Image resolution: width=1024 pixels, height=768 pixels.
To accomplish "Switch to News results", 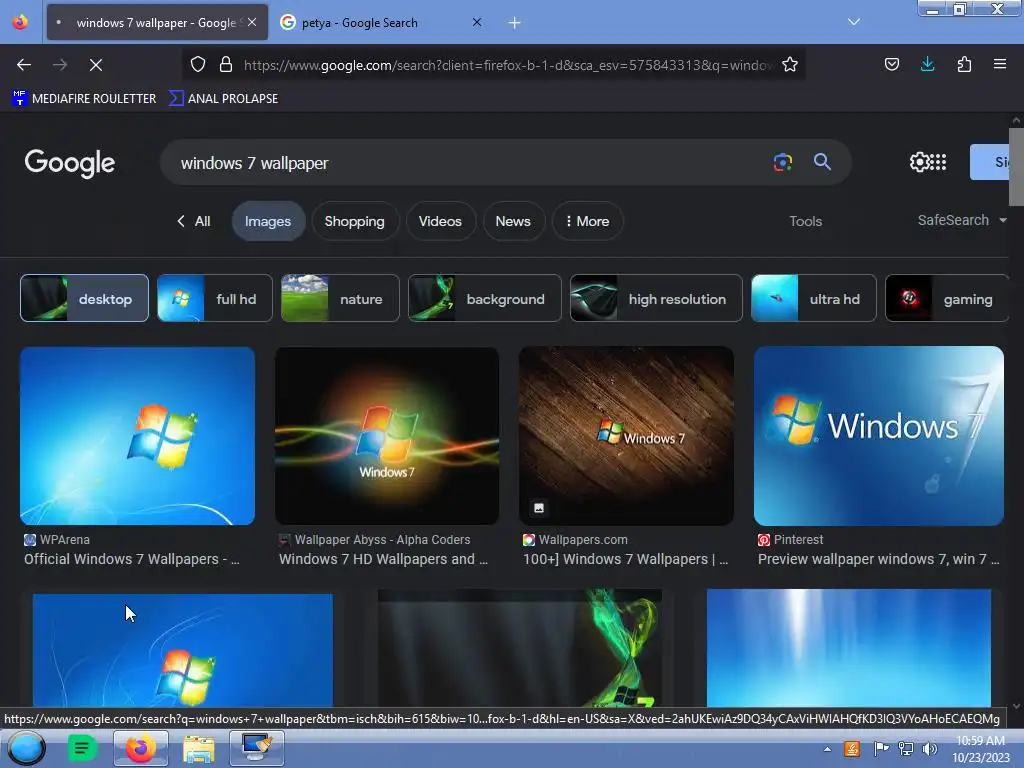I will [513, 221].
